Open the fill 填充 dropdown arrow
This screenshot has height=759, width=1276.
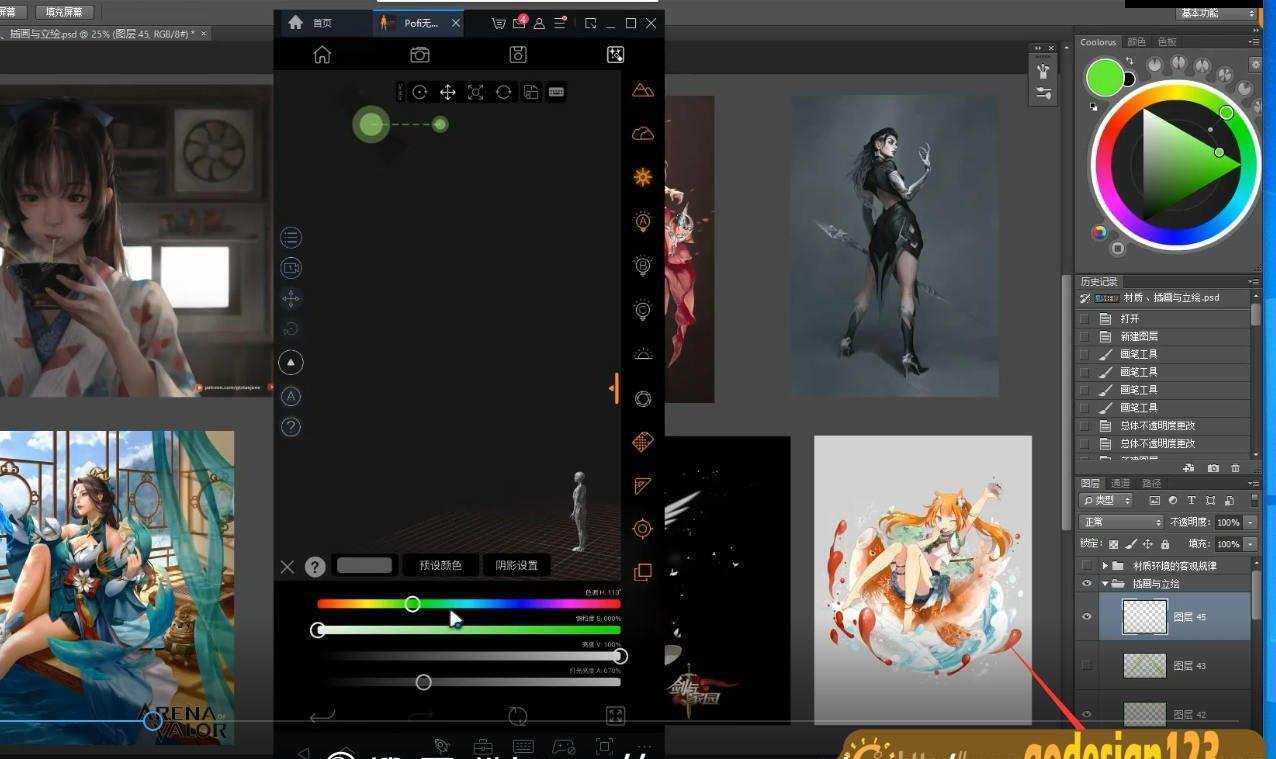tap(1250, 544)
